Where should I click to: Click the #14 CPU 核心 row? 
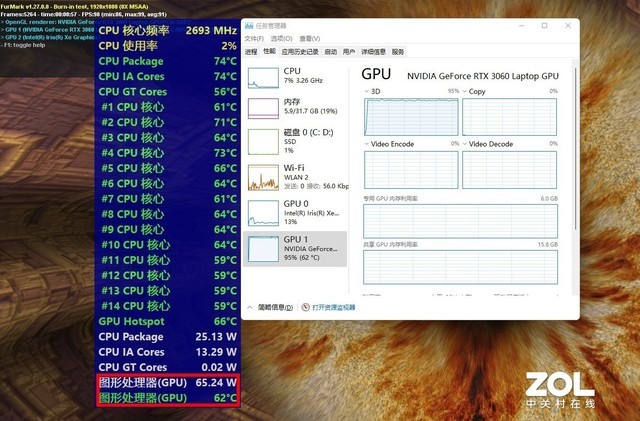coord(167,306)
